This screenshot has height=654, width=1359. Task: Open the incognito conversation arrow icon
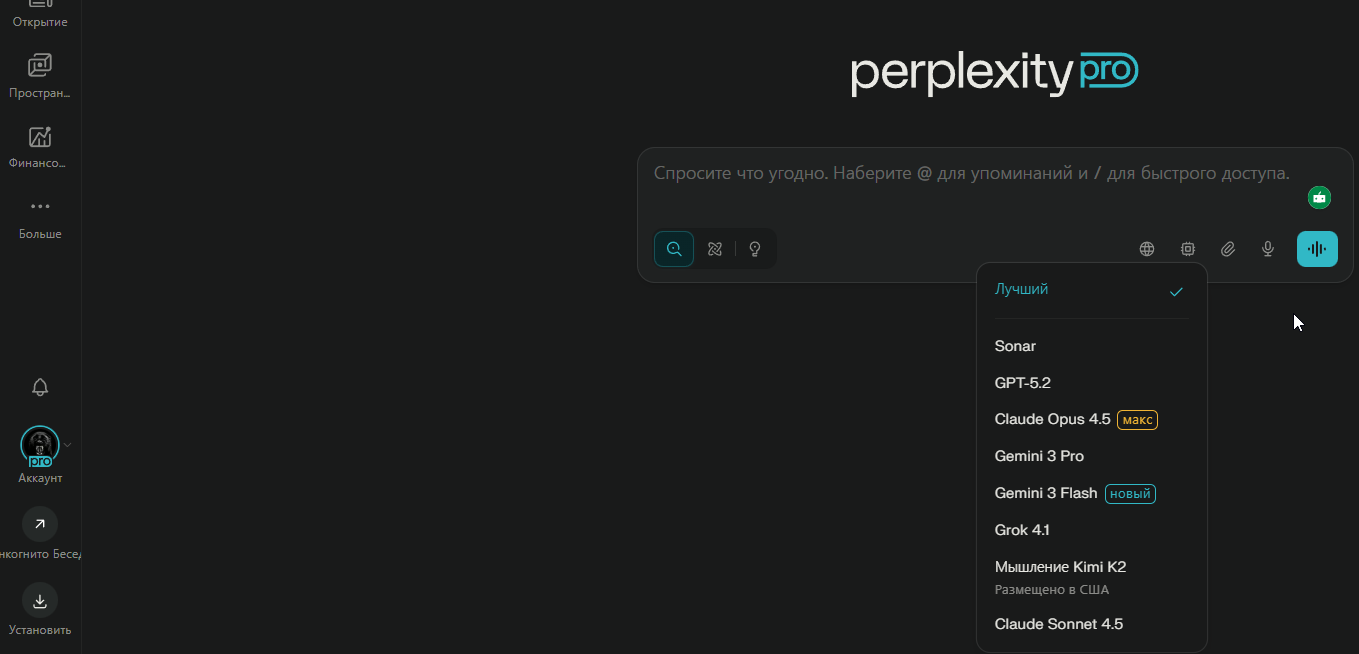[x=40, y=524]
